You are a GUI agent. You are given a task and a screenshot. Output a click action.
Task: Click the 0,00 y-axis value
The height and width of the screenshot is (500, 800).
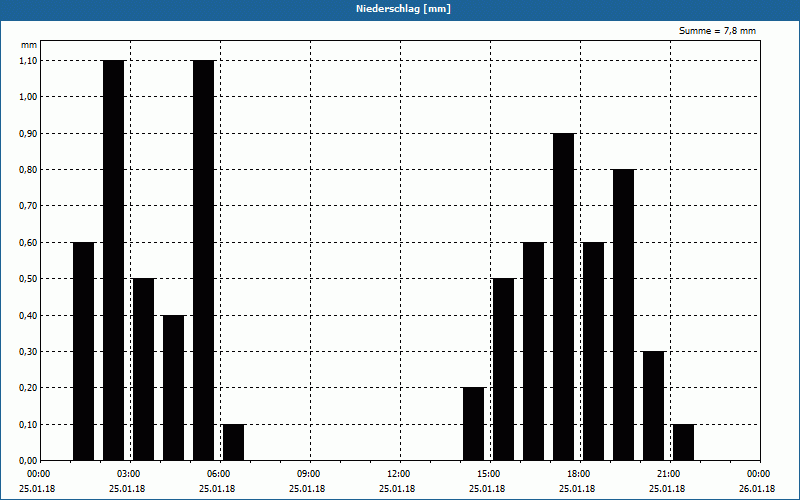pos(29,461)
